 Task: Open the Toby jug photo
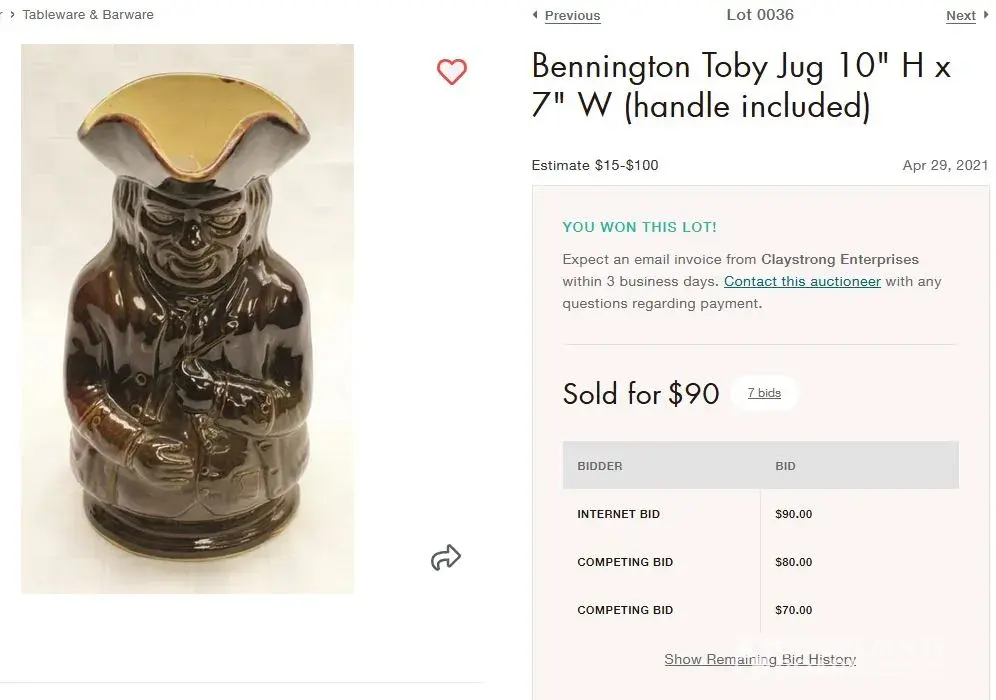pos(187,319)
